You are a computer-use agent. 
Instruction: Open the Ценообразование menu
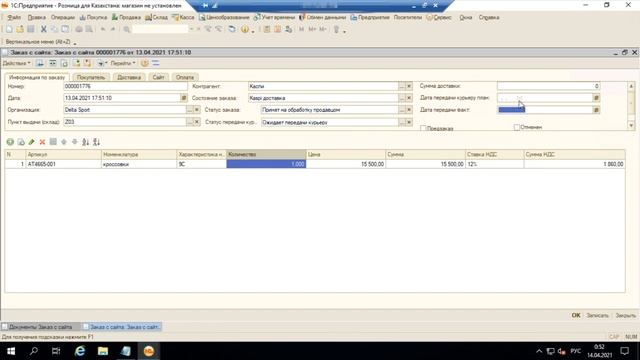224,18
